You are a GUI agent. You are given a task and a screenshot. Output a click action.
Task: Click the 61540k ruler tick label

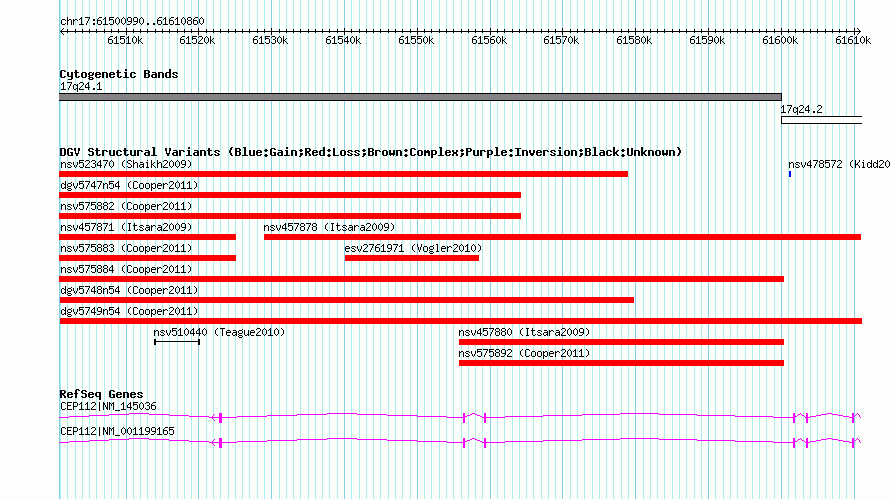(x=343, y=40)
